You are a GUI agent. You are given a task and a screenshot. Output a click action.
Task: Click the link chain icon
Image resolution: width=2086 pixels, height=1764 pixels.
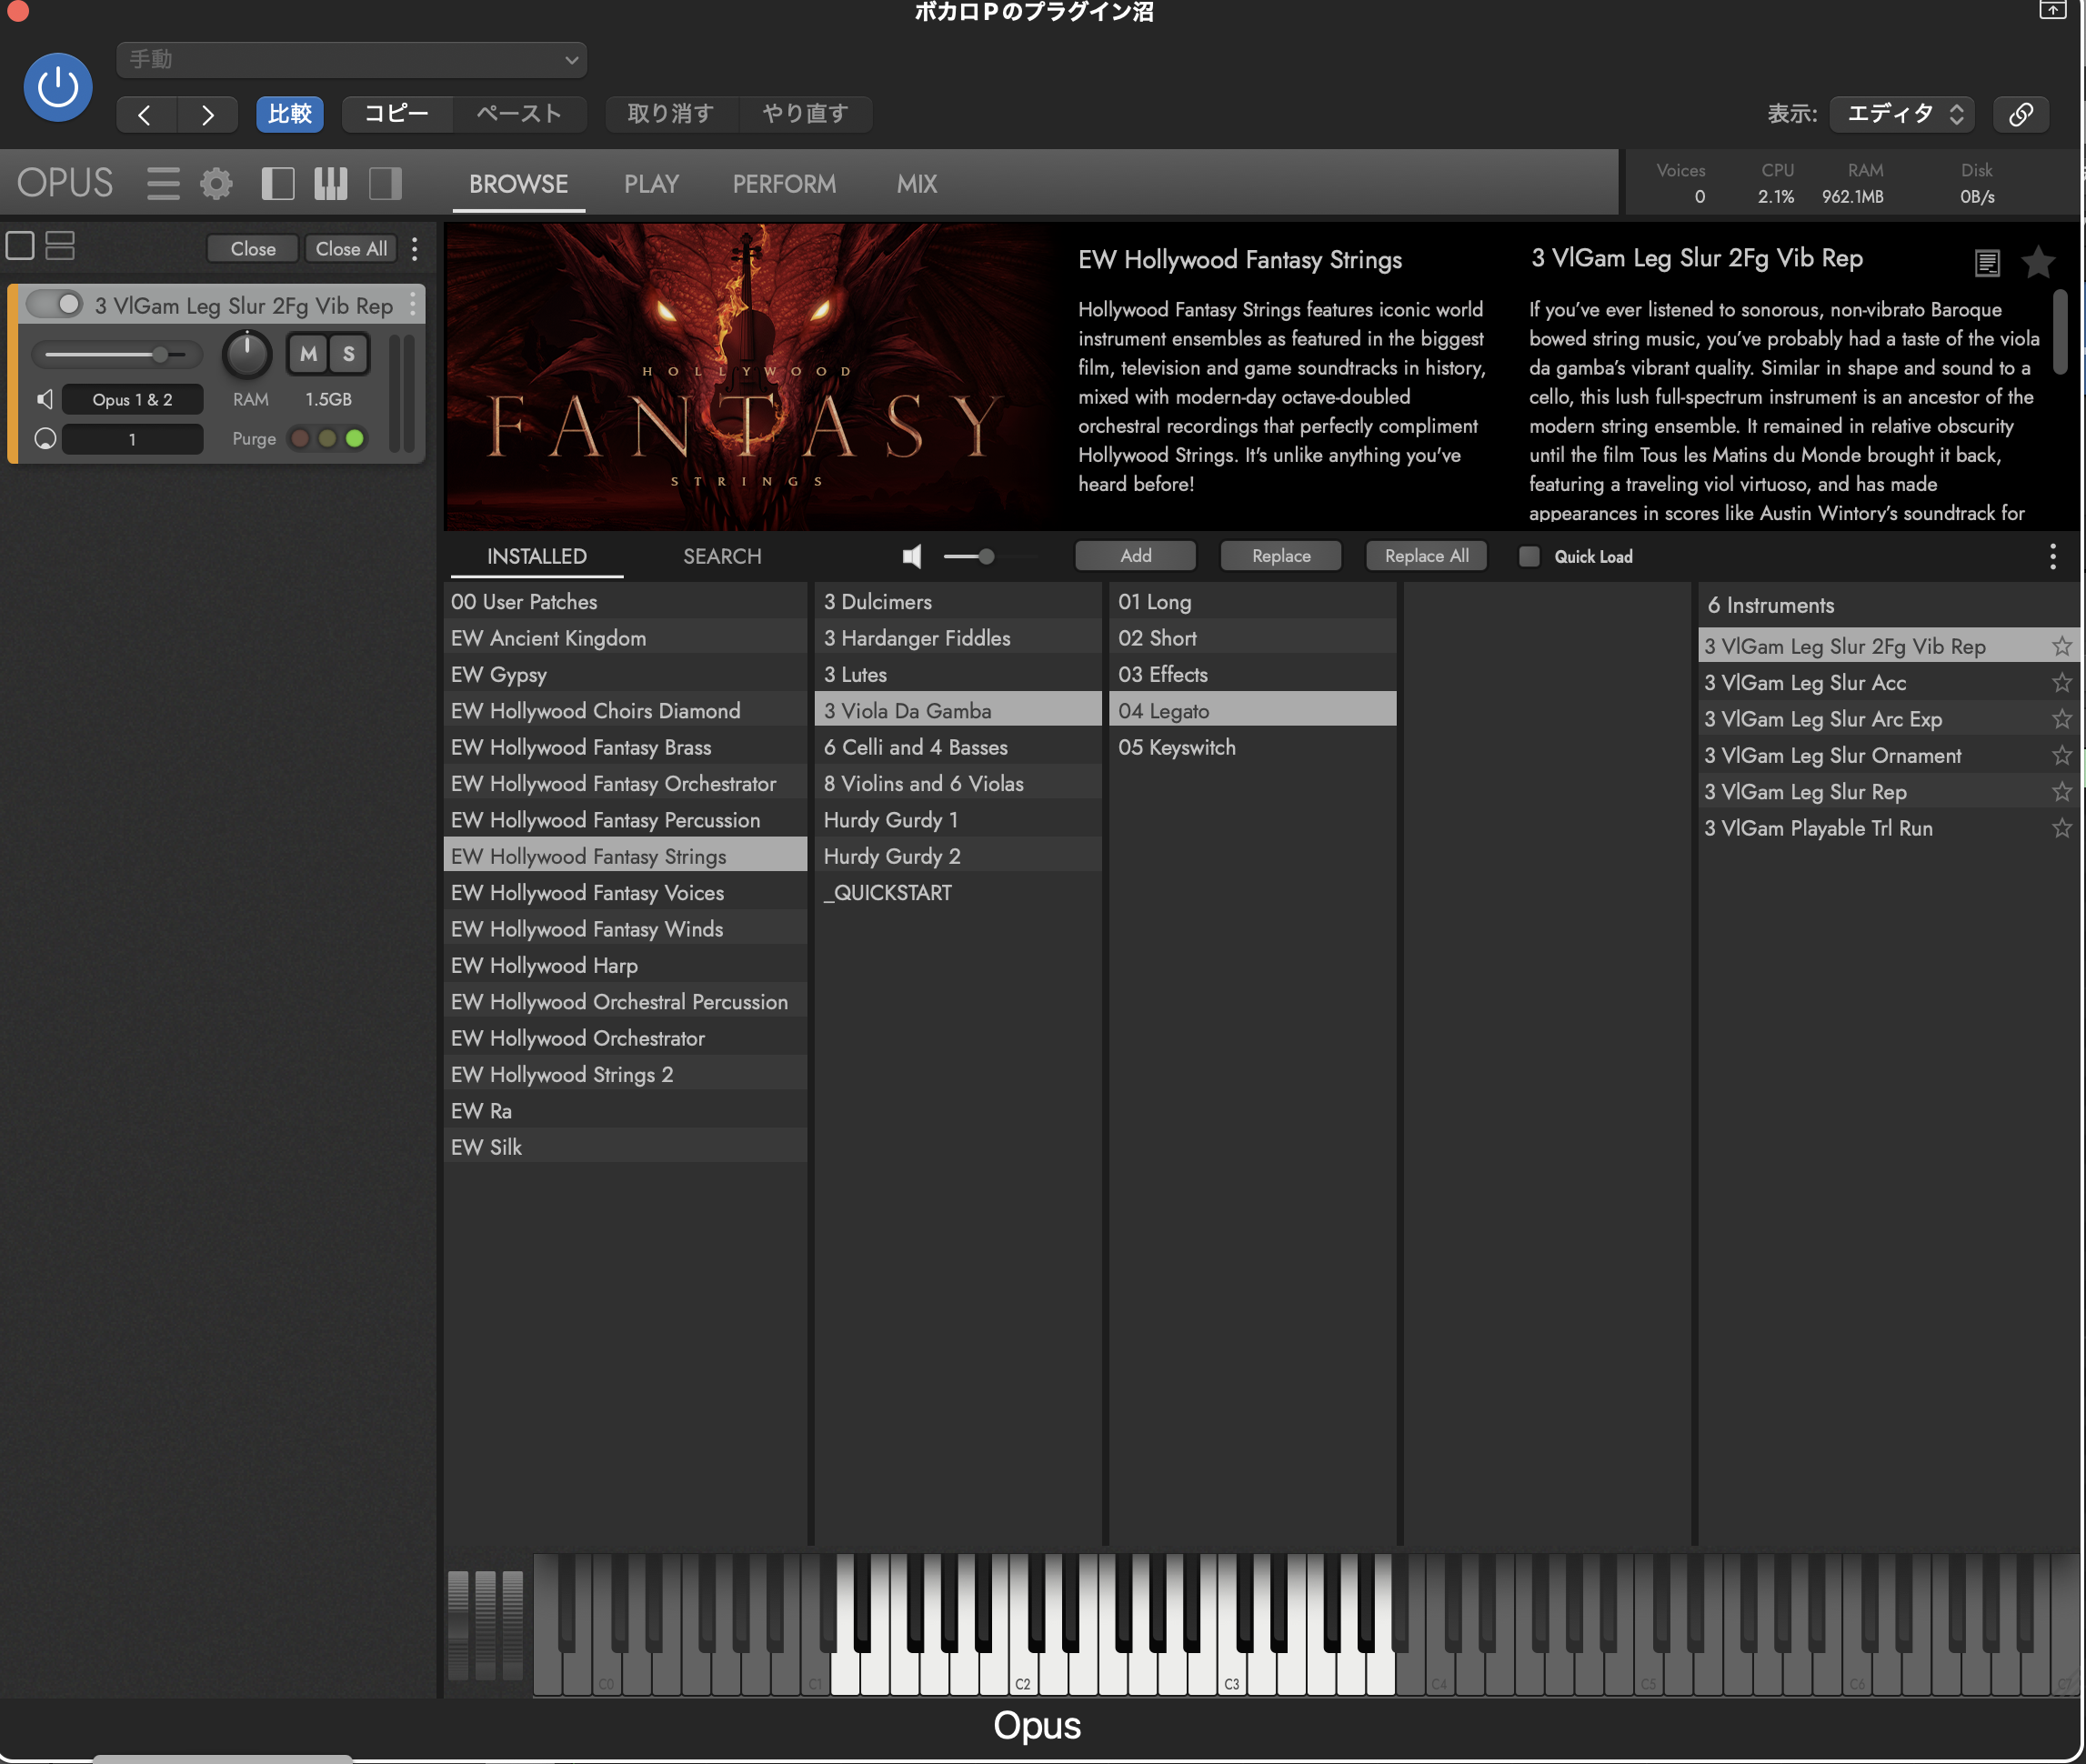click(2021, 114)
